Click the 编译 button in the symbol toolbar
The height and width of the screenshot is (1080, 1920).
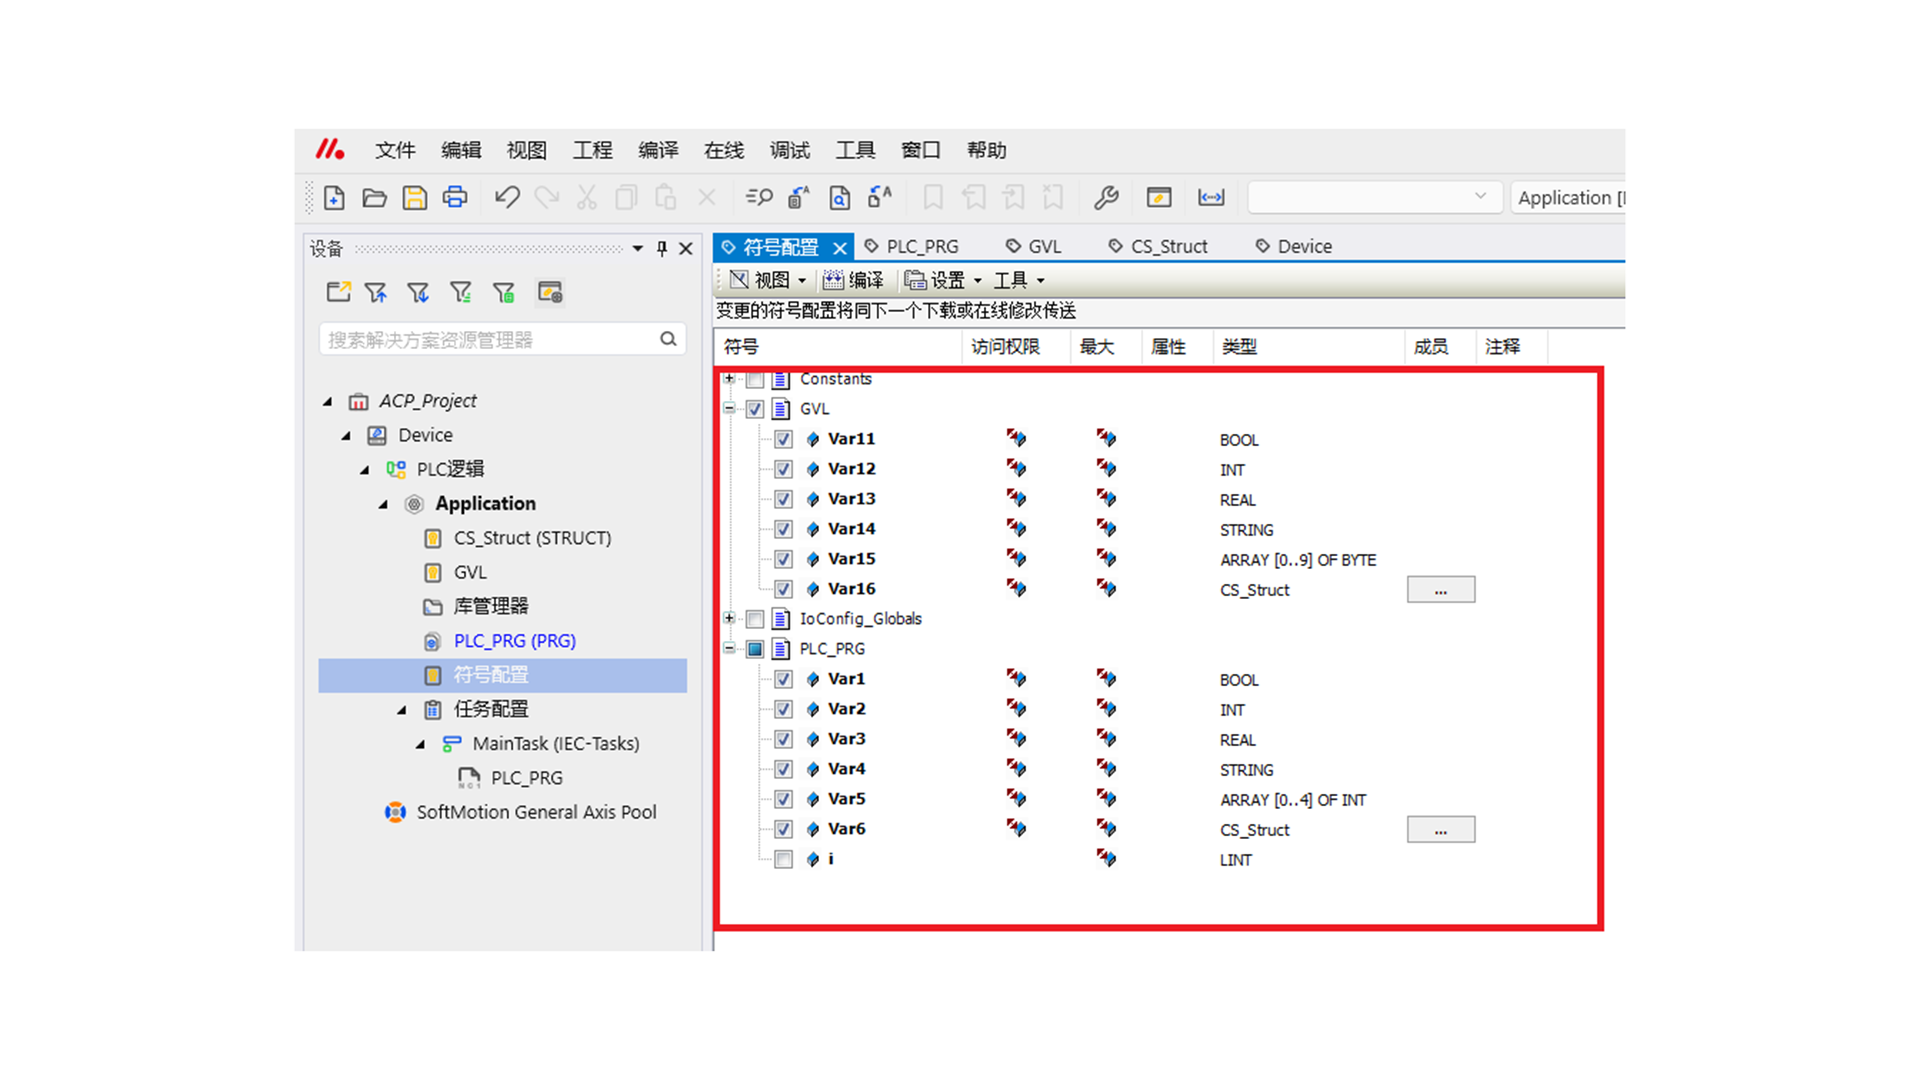(854, 280)
